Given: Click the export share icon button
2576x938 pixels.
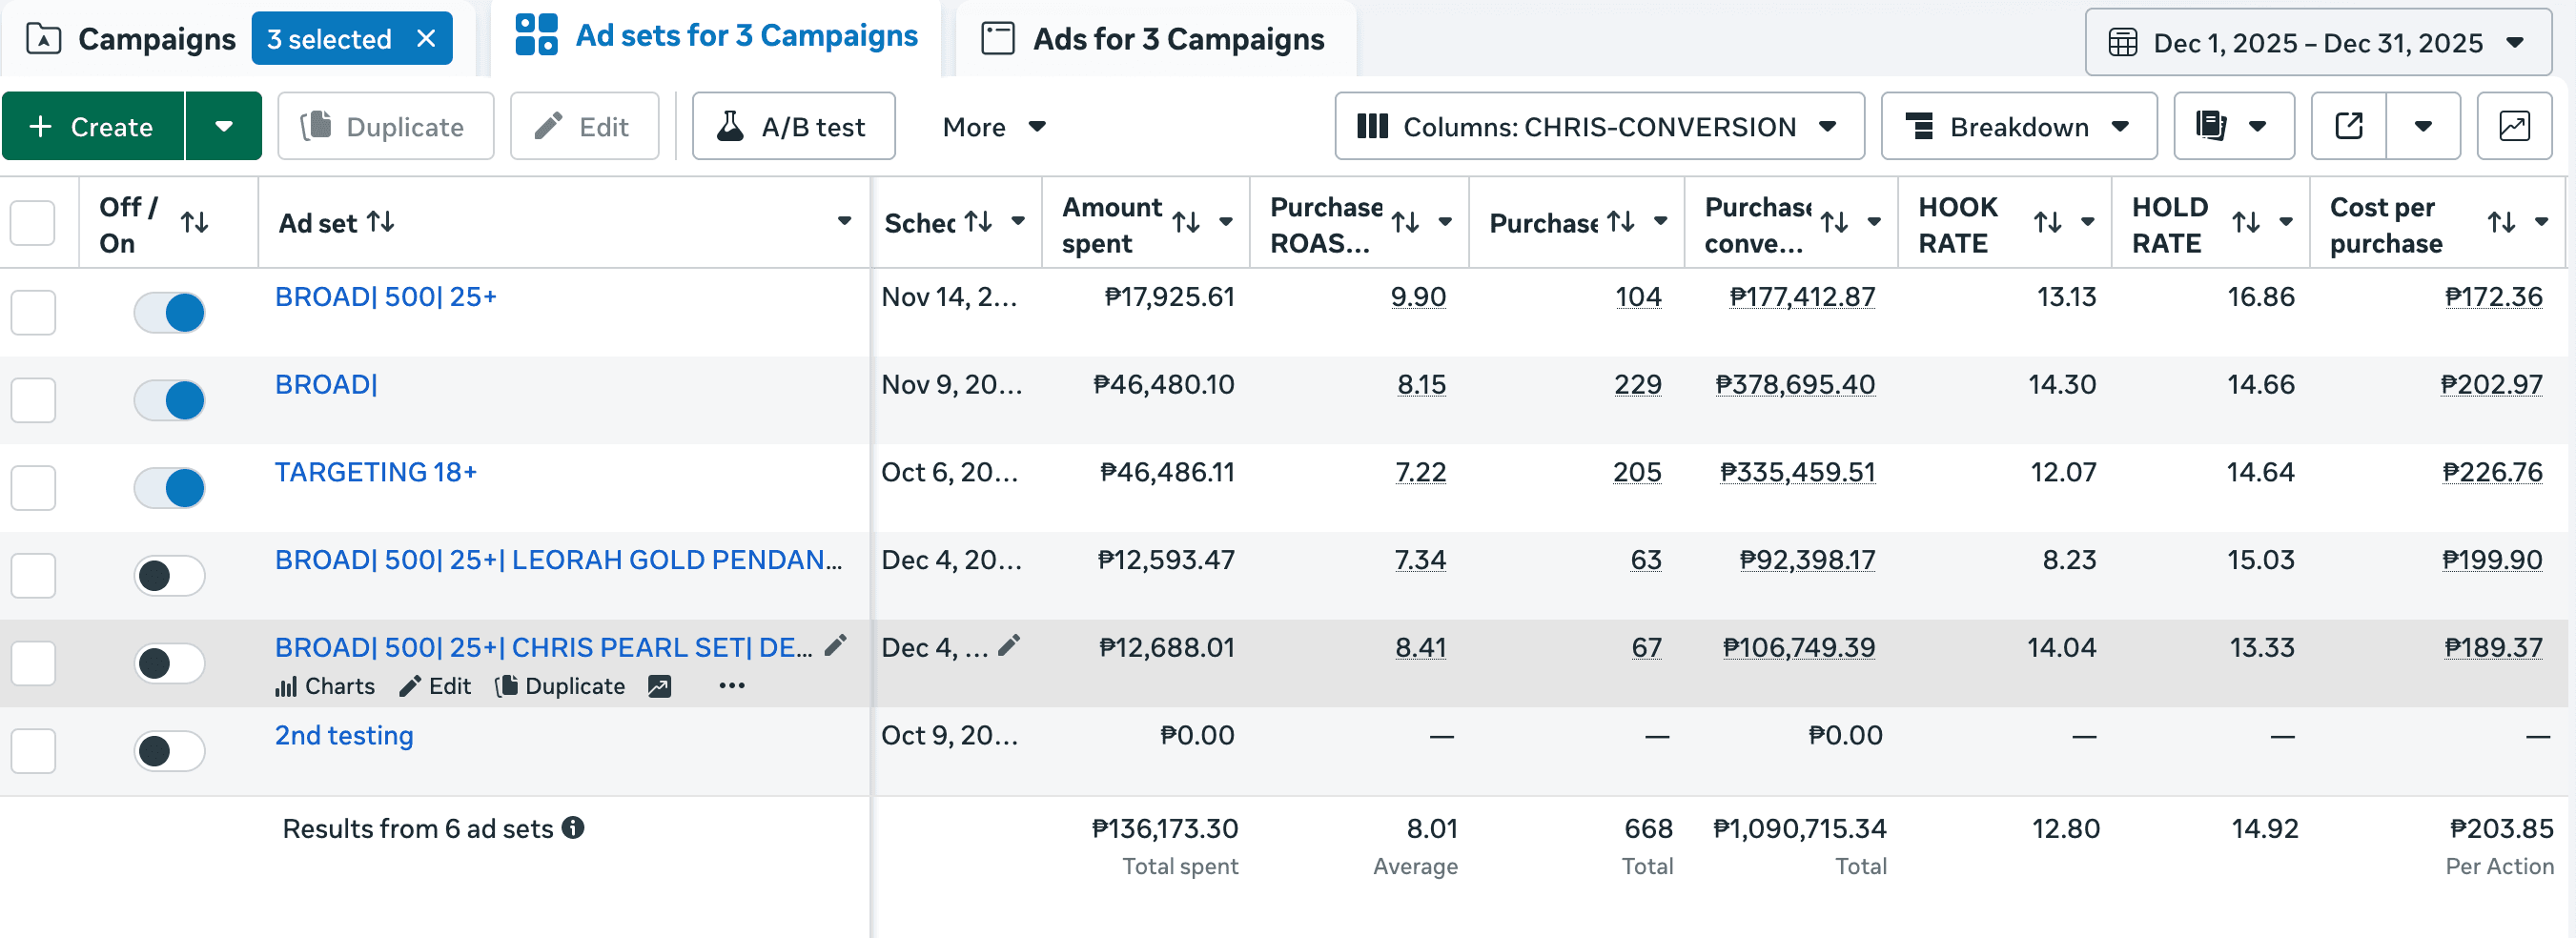Looking at the screenshot, I should (x=2348, y=126).
